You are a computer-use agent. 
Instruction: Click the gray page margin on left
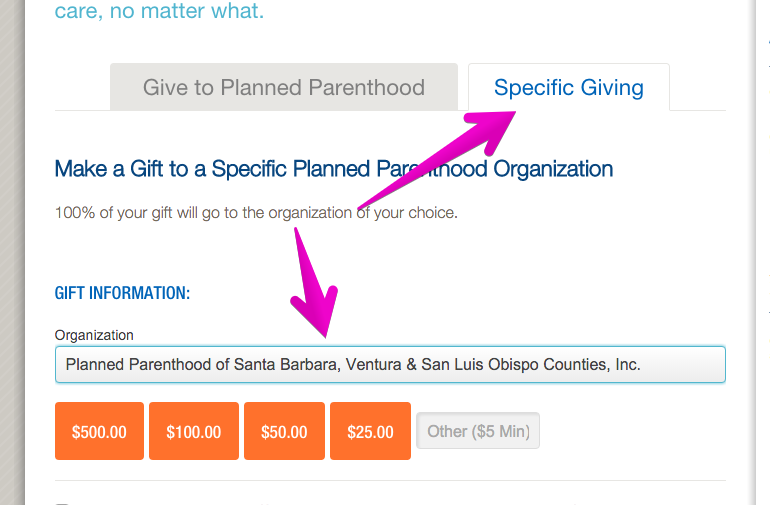click(x=12, y=250)
